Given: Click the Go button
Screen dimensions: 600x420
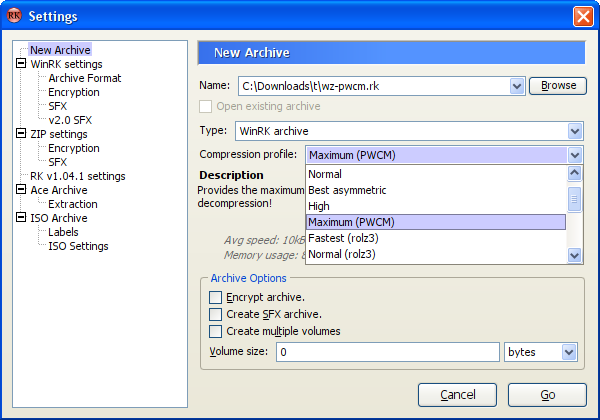Looking at the screenshot, I should coord(547,395).
